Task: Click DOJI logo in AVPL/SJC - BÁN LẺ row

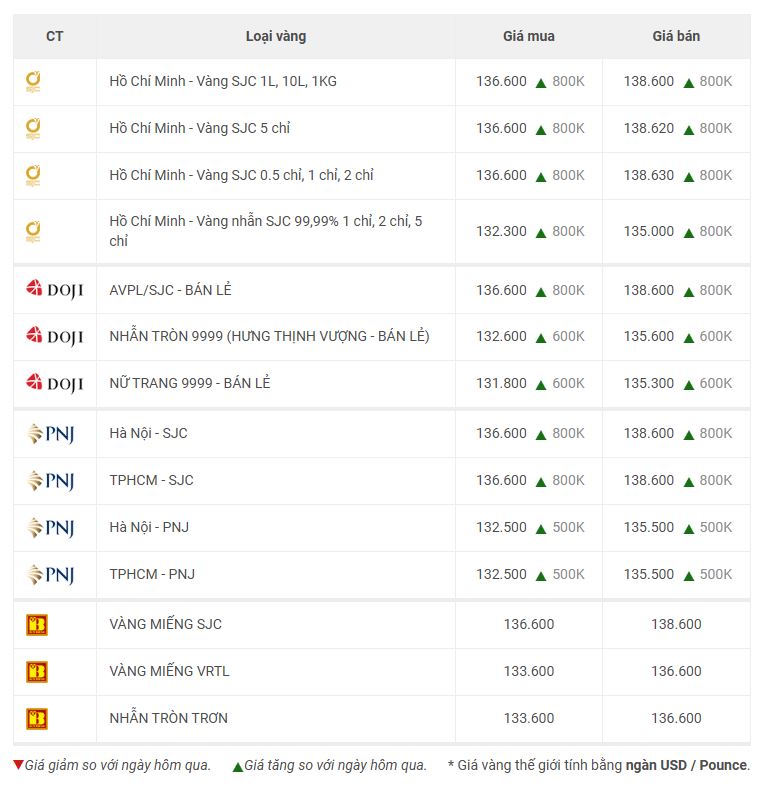Action: (54, 290)
